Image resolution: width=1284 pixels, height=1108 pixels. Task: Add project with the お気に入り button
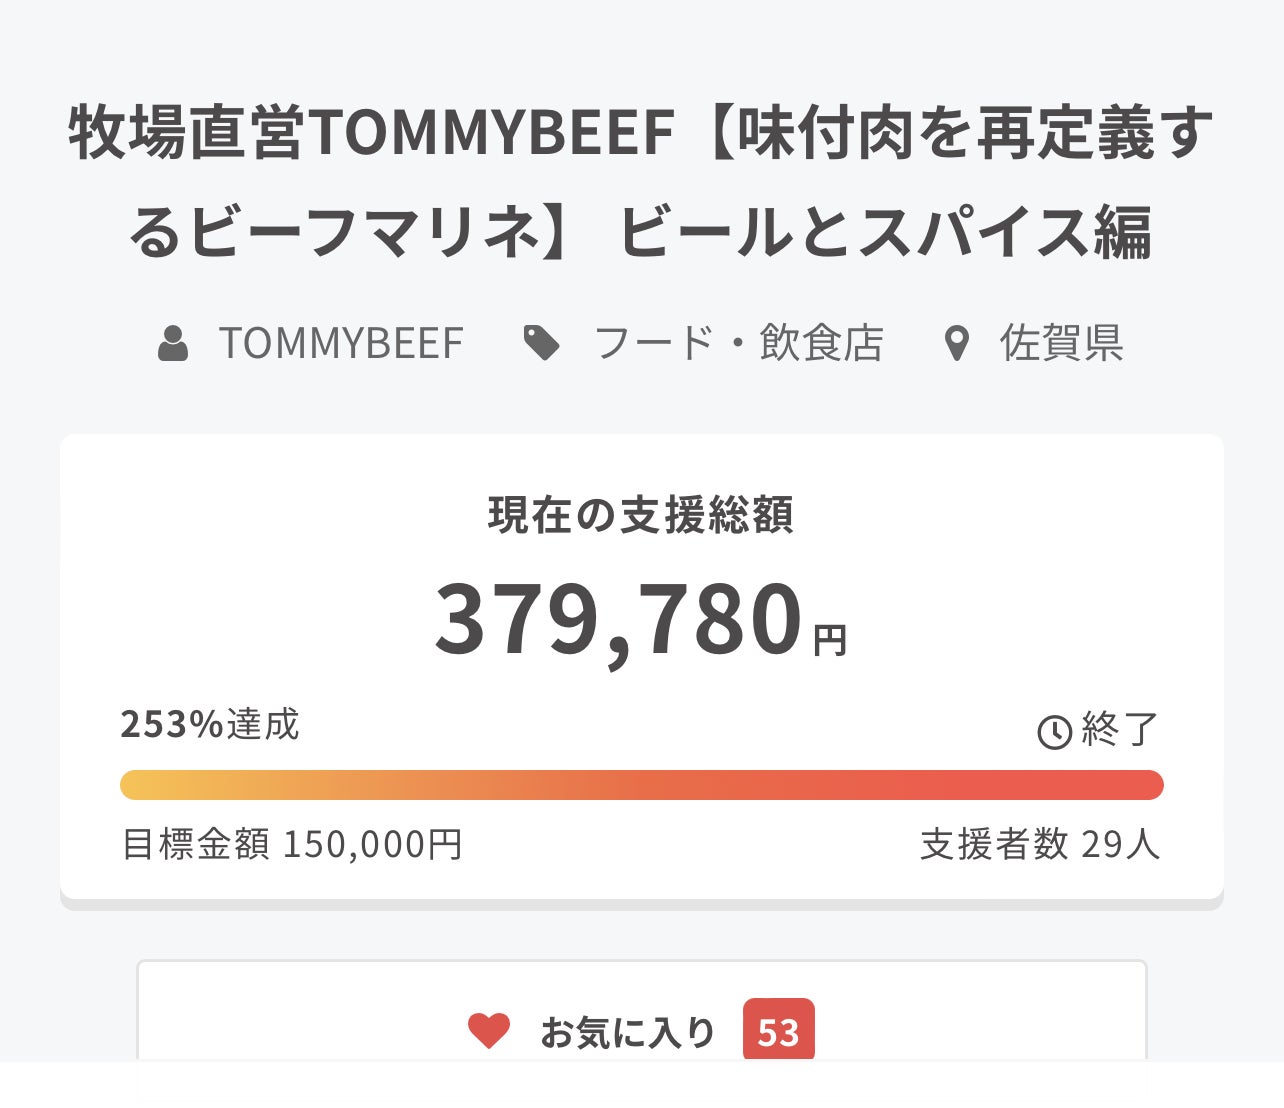[x=628, y=1032]
